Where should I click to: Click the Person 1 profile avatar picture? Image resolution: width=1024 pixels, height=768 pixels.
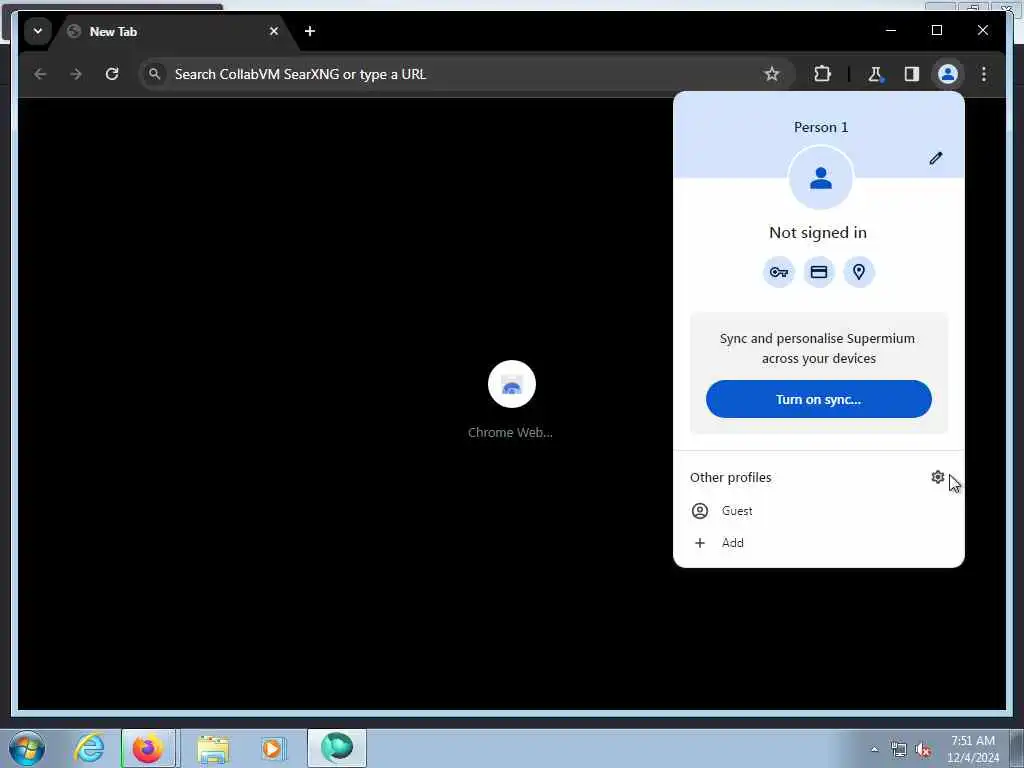click(820, 178)
